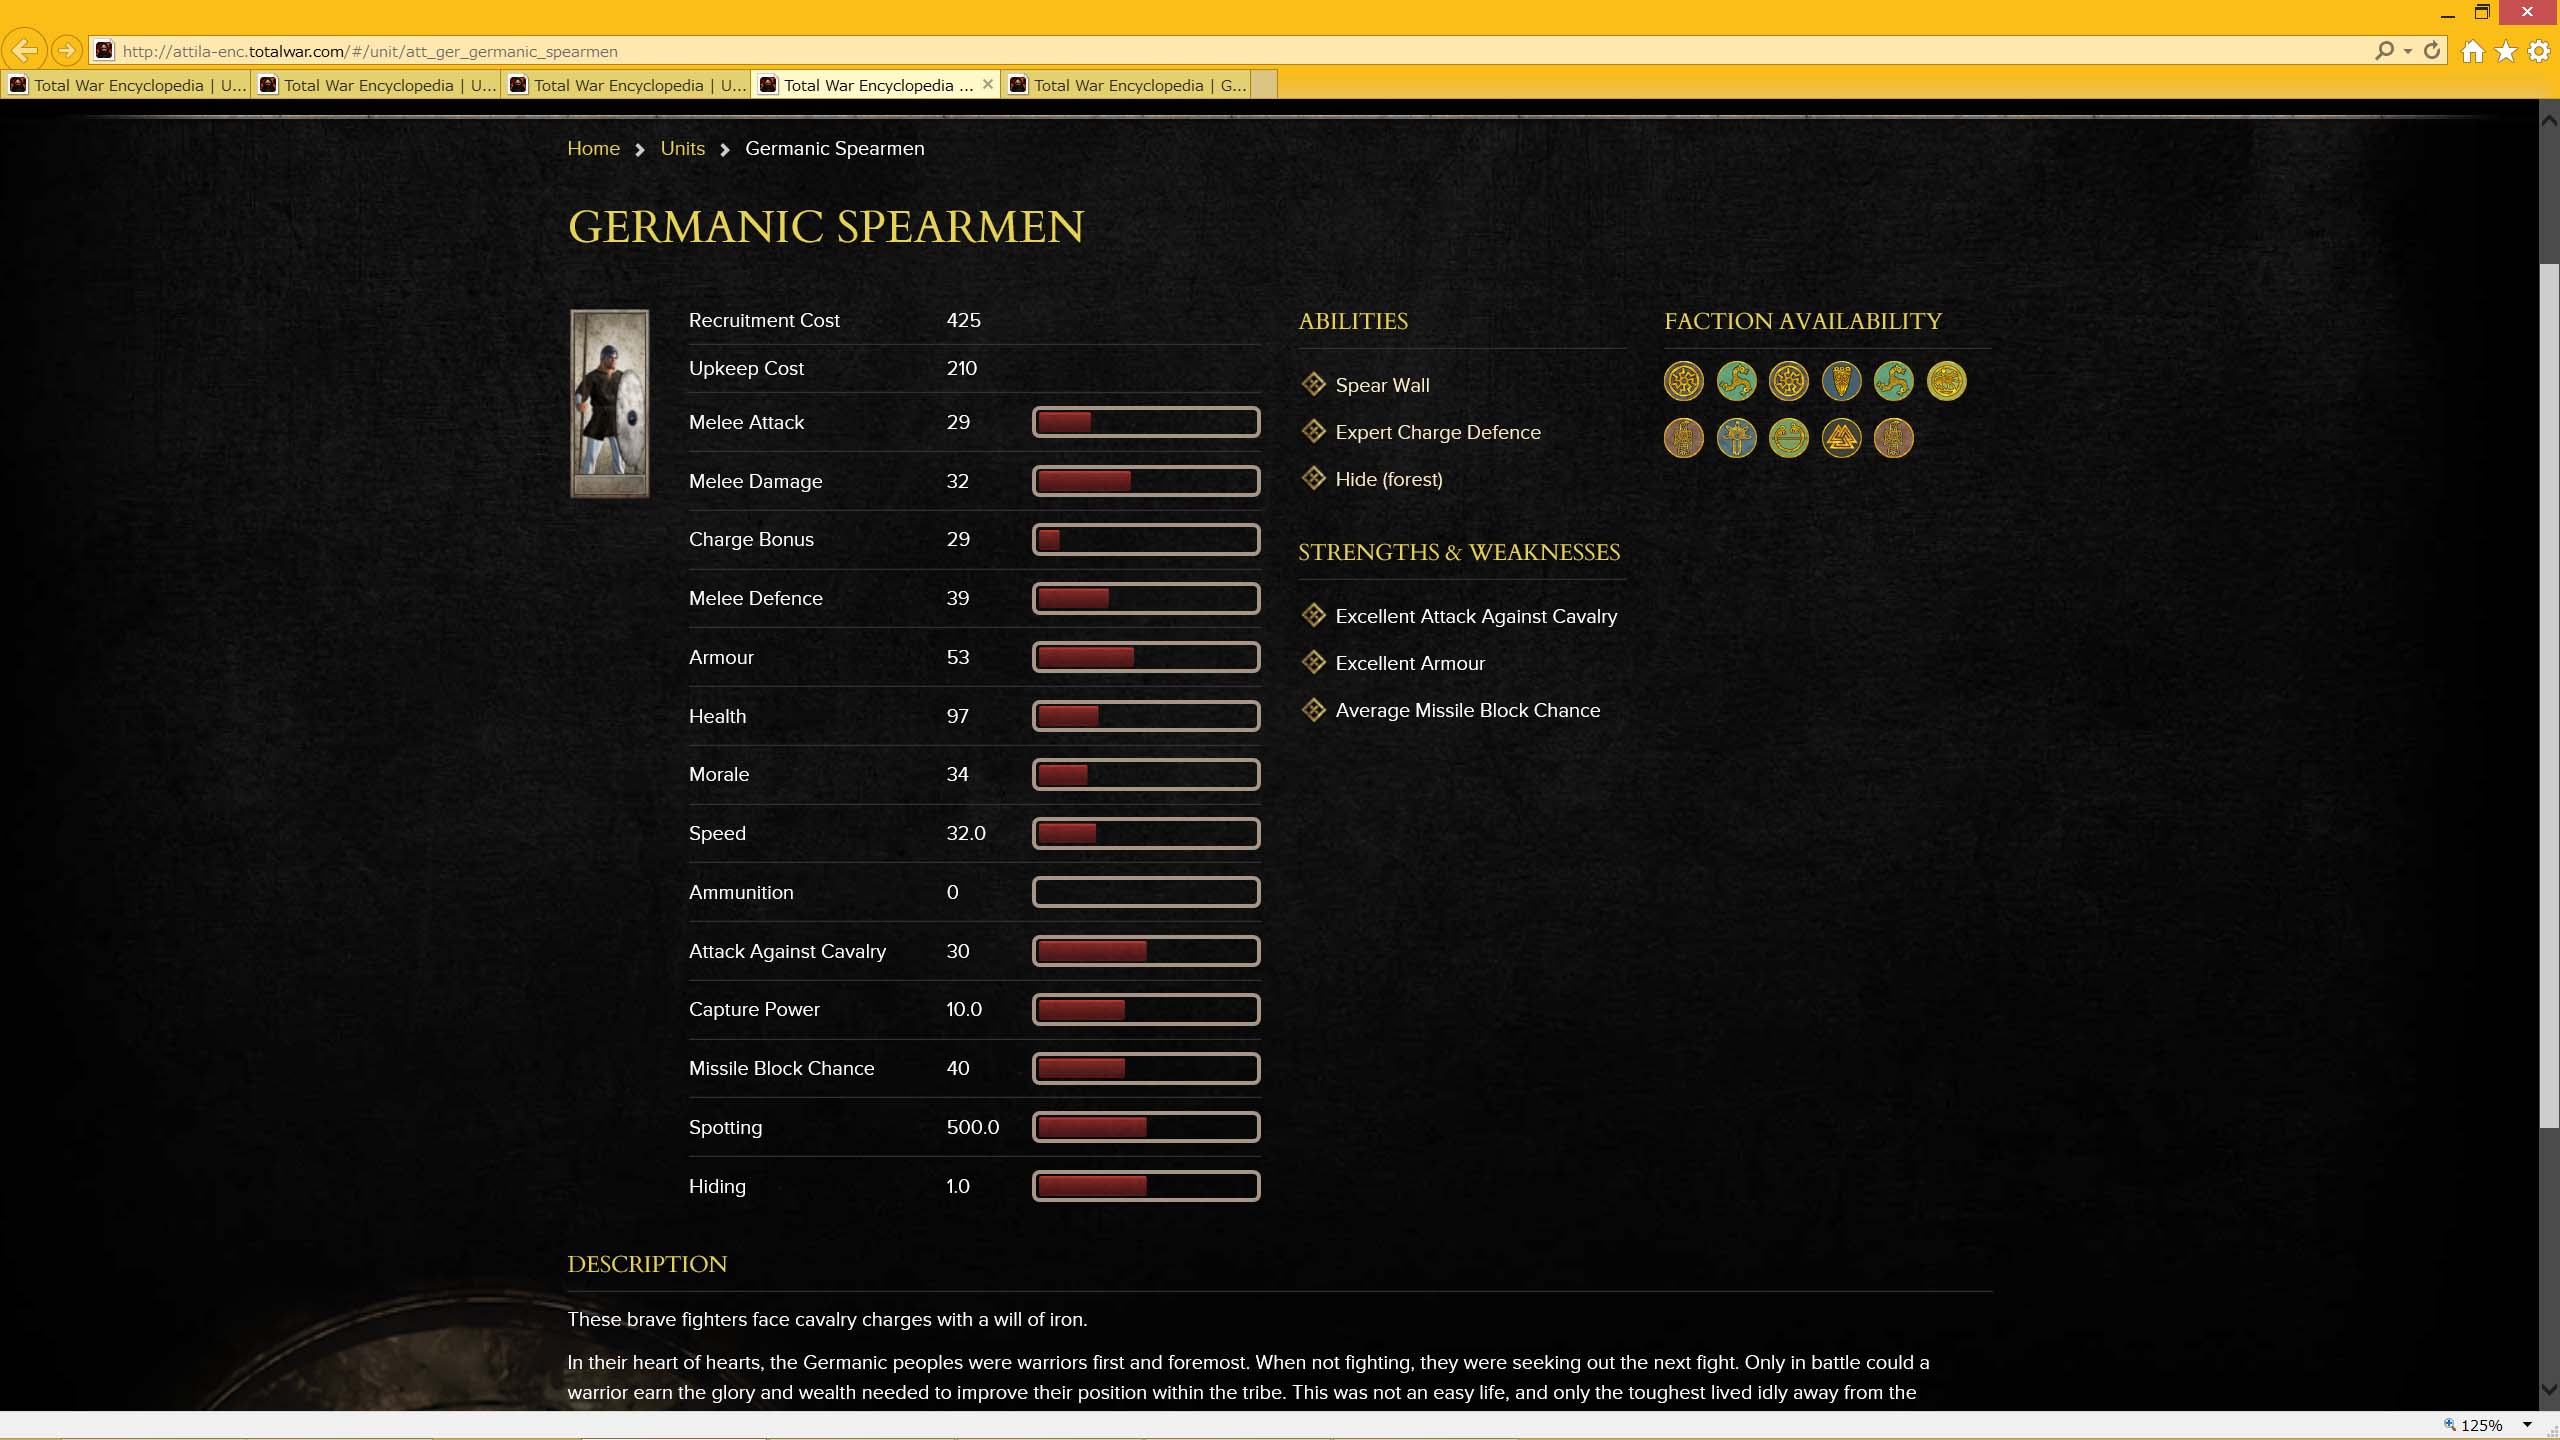Click the Recruitment Cost value 425
The height and width of the screenshot is (1440, 2560).
point(963,320)
